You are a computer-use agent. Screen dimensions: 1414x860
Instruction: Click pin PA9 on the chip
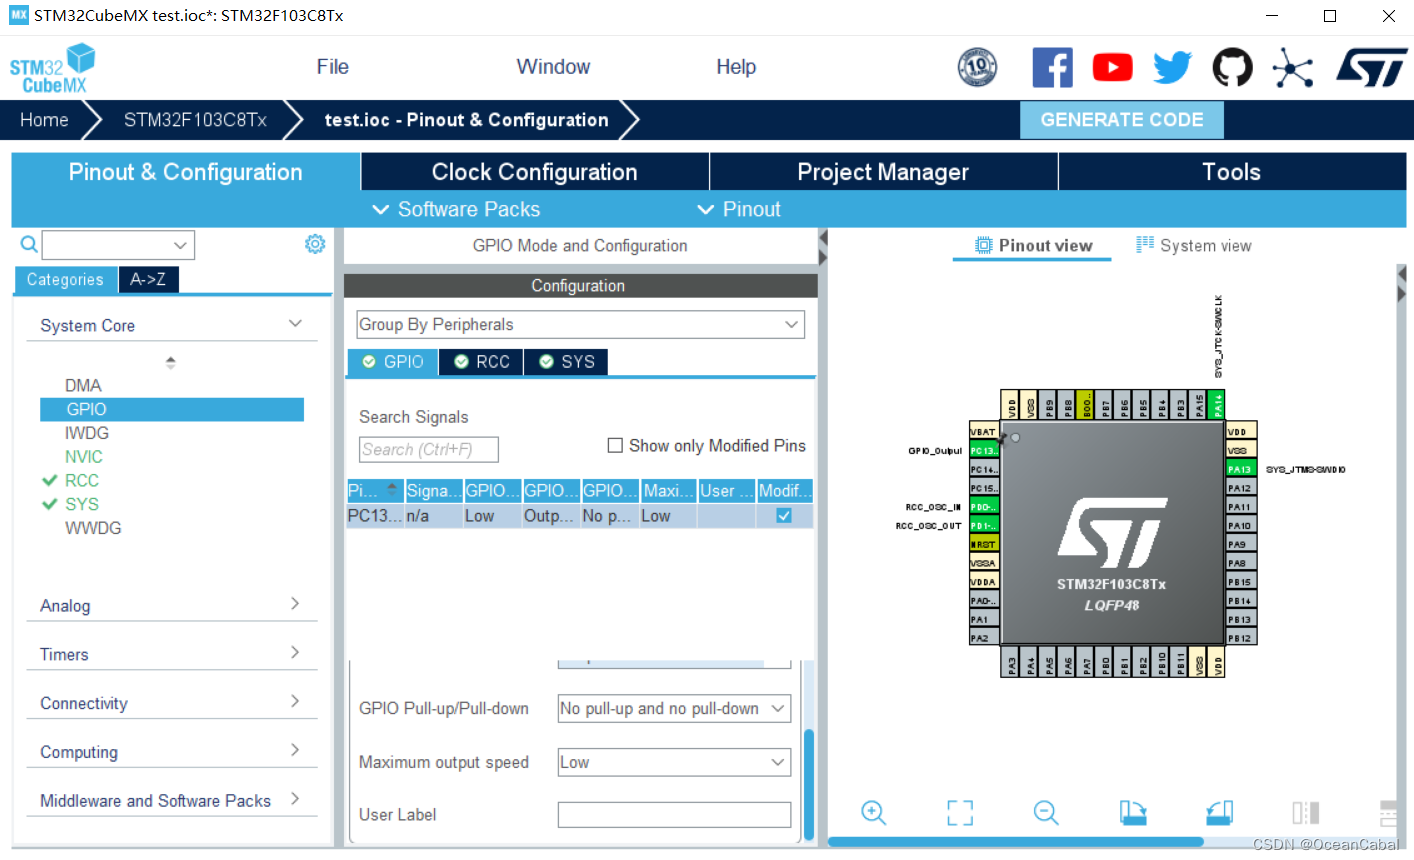pyautogui.click(x=1241, y=544)
